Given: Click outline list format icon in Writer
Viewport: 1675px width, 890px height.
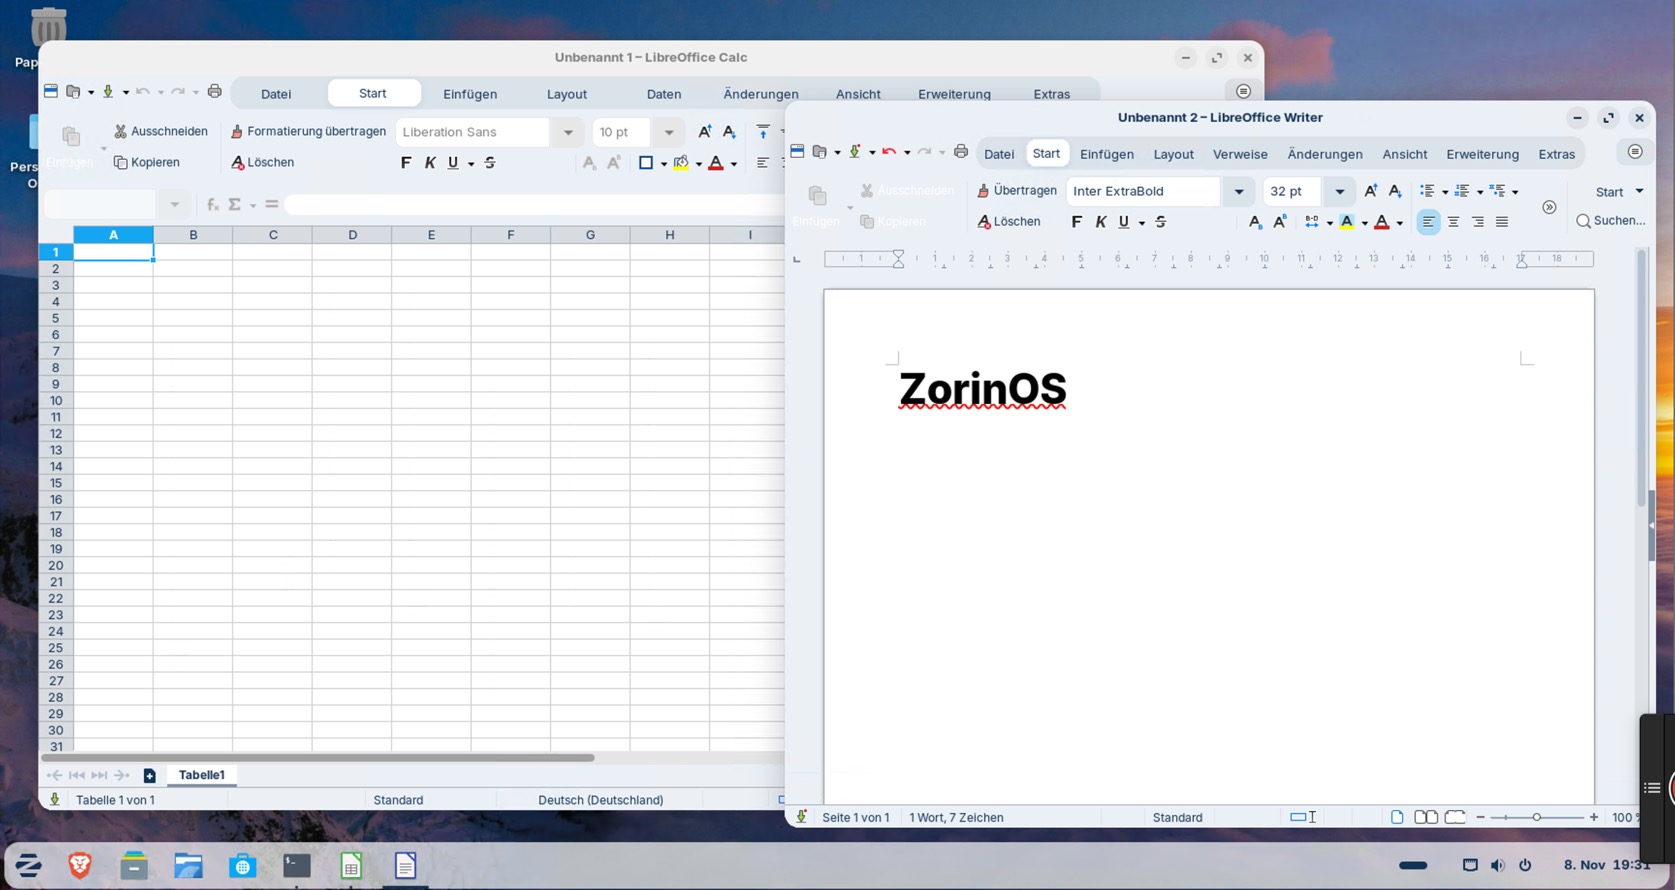Looking at the screenshot, I should 1497,191.
